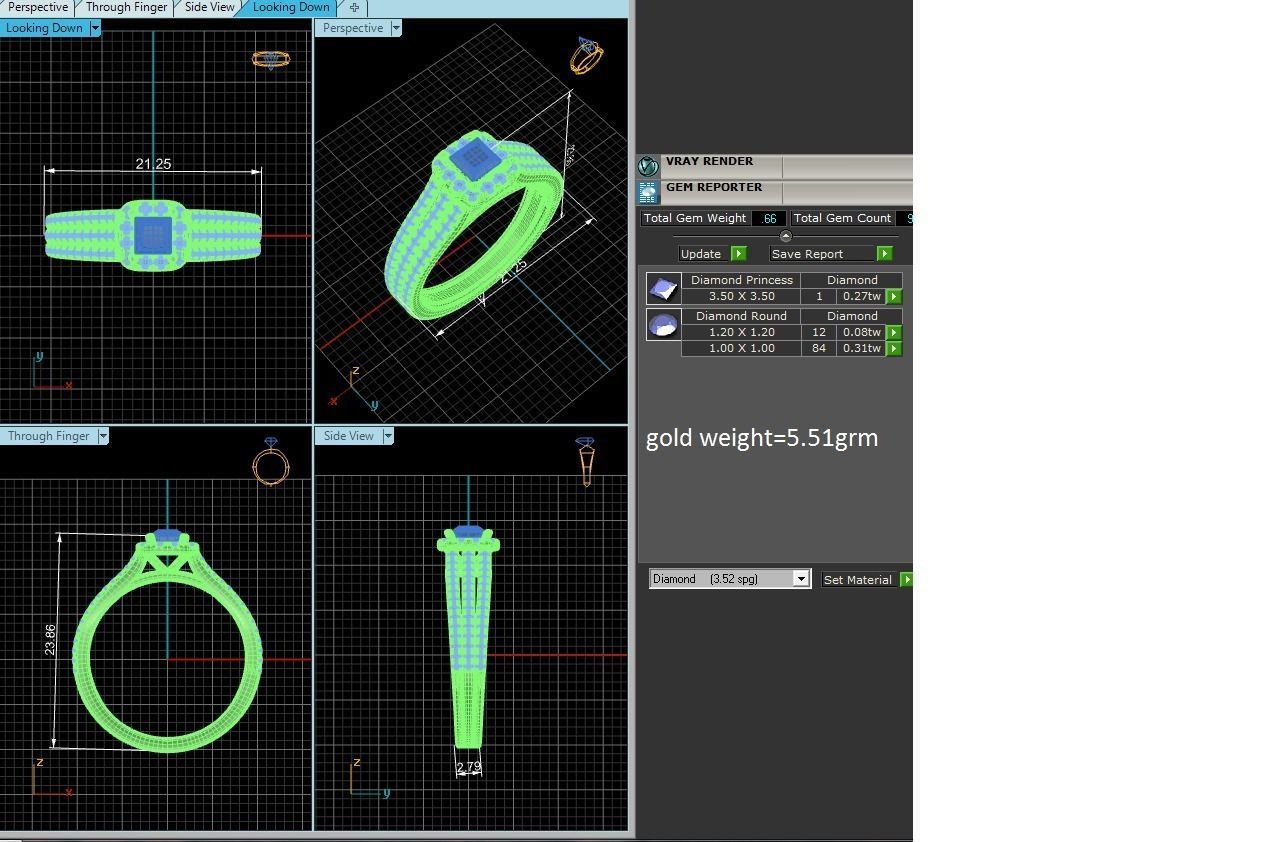Click the Update green arrow button
Image resolution: width=1274 pixels, height=842 pixels.
click(x=739, y=254)
